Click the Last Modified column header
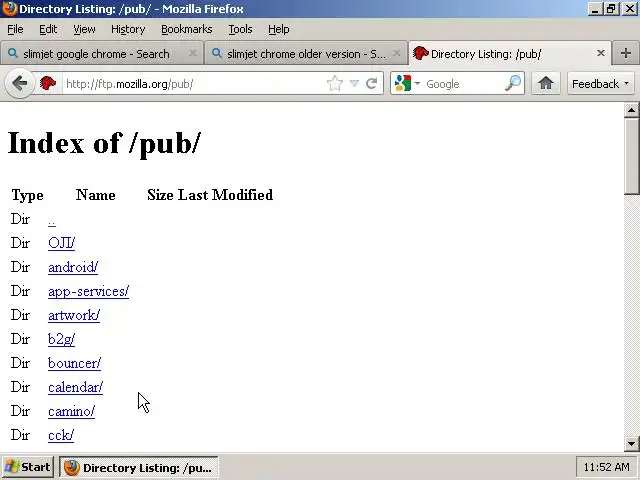 coord(225,195)
